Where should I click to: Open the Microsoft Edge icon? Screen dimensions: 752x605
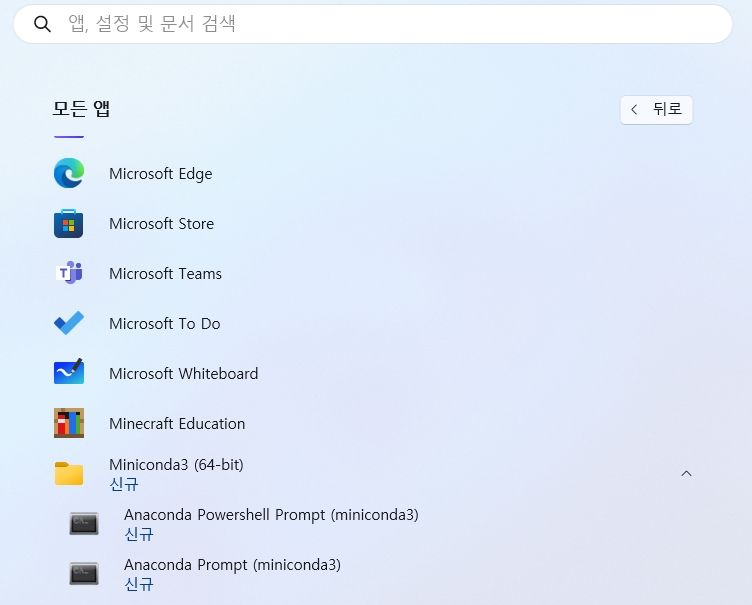pyautogui.click(x=69, y=173)
